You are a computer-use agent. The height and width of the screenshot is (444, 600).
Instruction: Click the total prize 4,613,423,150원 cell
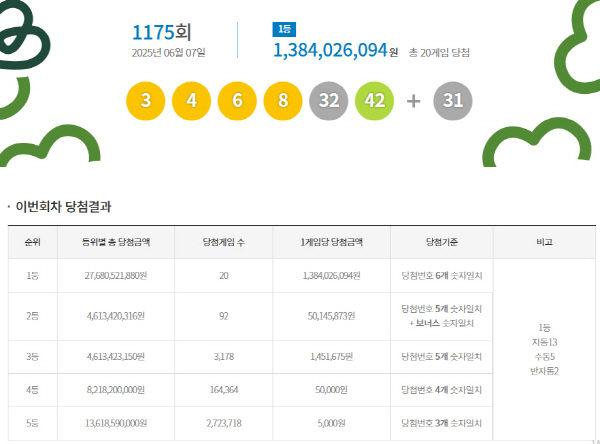click(x=116, y=357)
